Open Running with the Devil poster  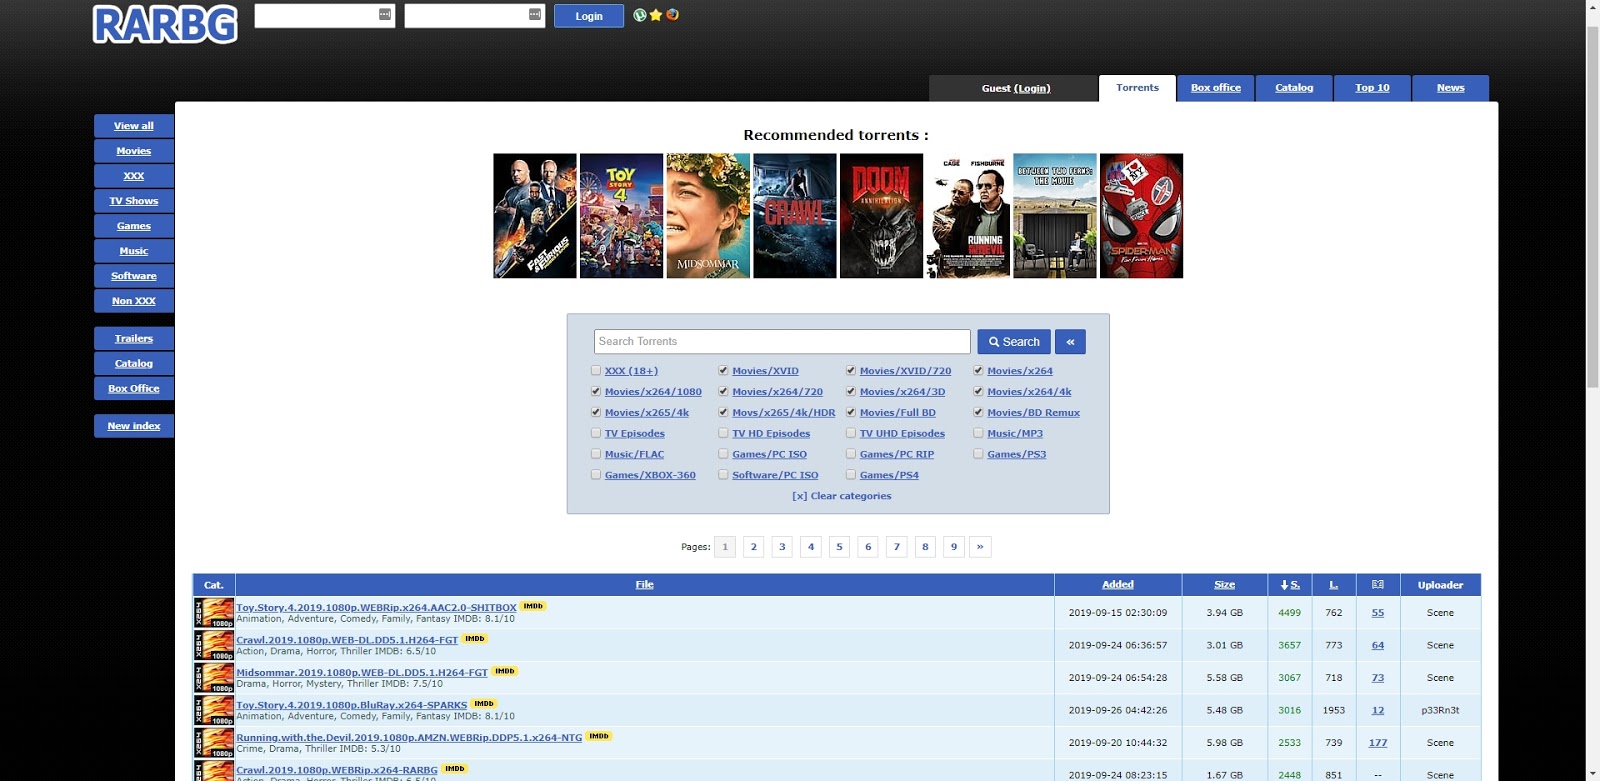pos(968,216)
